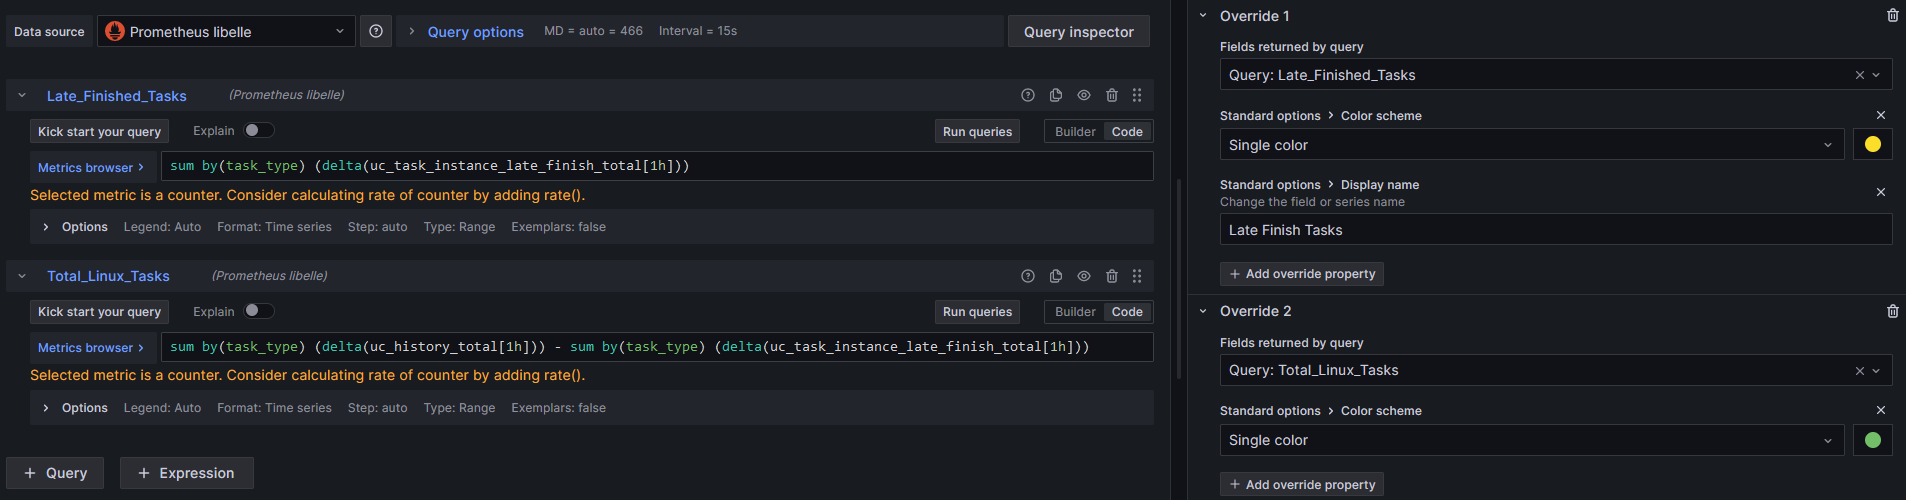Add a new Expression

coord(186,473)
